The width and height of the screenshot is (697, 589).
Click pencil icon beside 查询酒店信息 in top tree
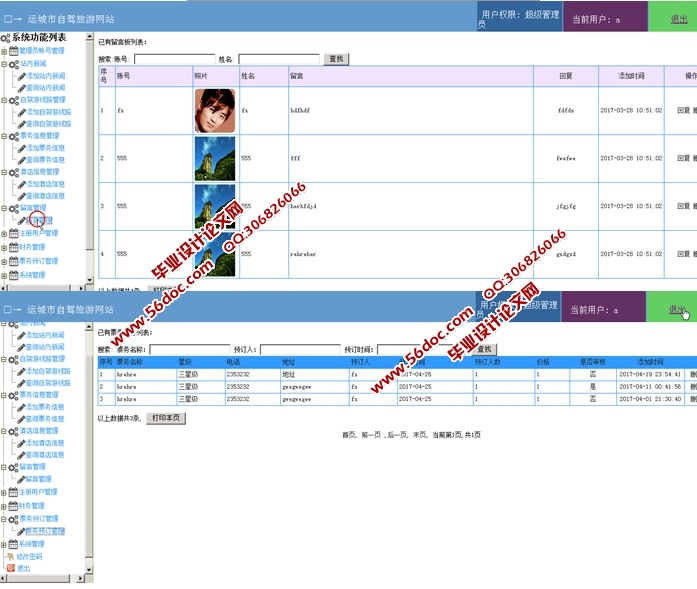(21, 196)
